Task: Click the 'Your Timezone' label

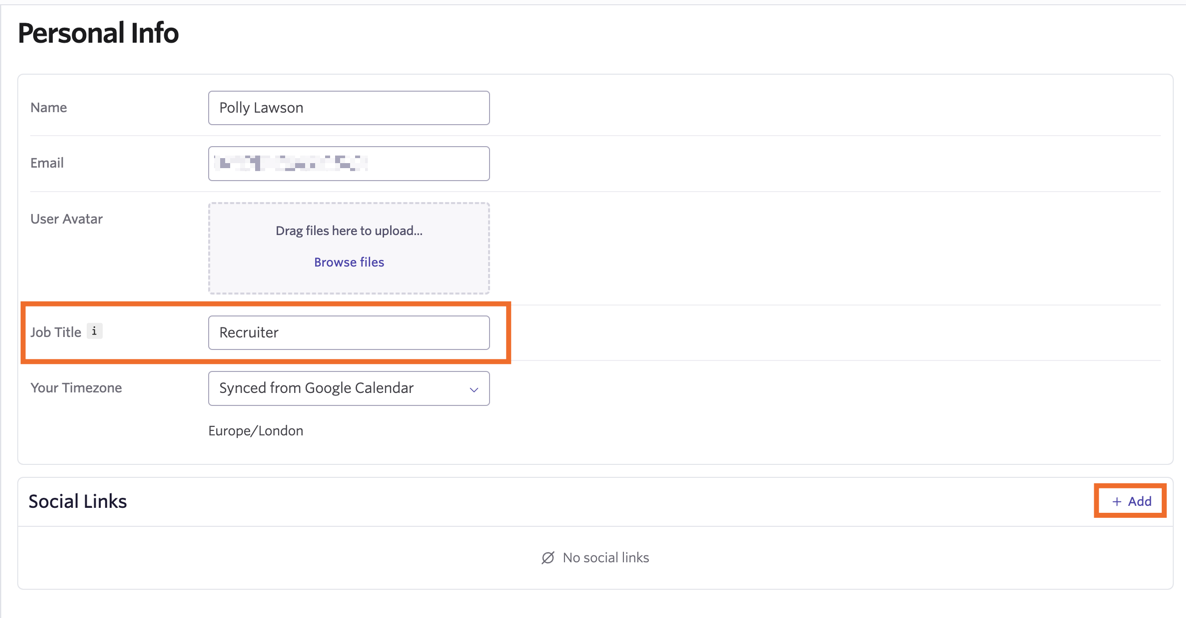Action: tap(76, 387)
